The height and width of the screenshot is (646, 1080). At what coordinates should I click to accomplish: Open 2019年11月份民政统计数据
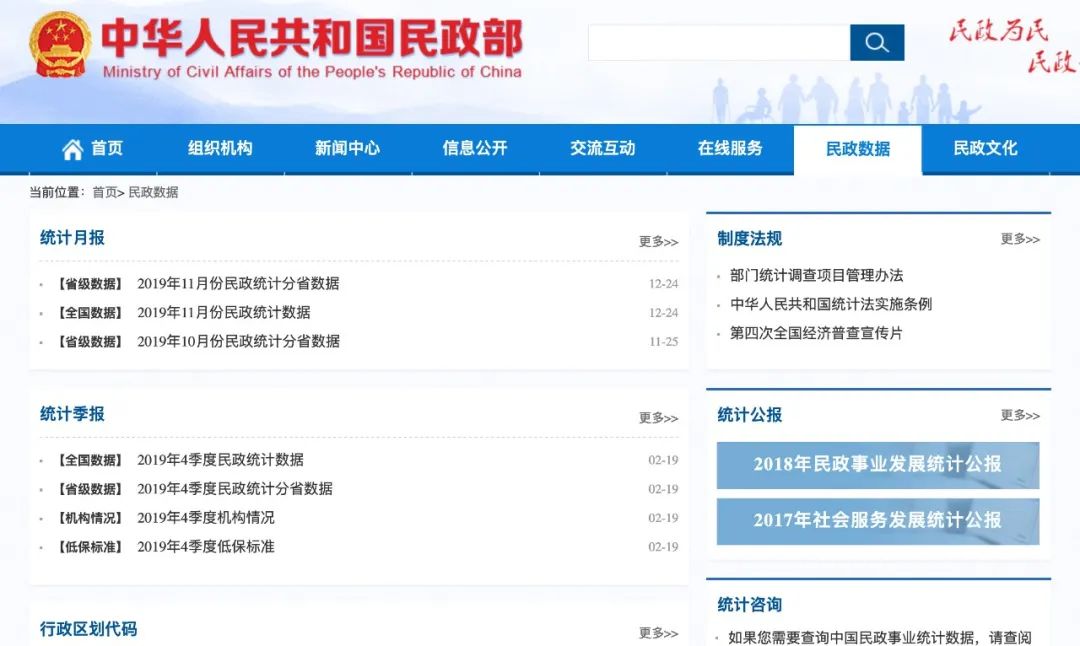[224, 313]
